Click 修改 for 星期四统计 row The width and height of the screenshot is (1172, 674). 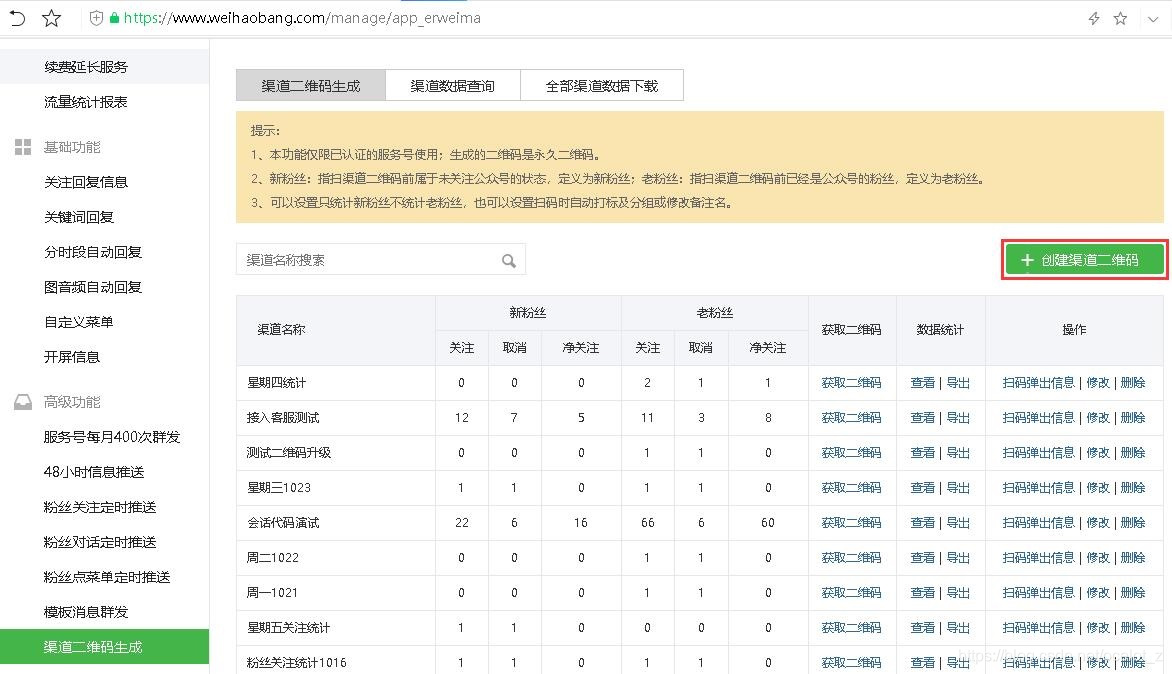(1098, 383)
